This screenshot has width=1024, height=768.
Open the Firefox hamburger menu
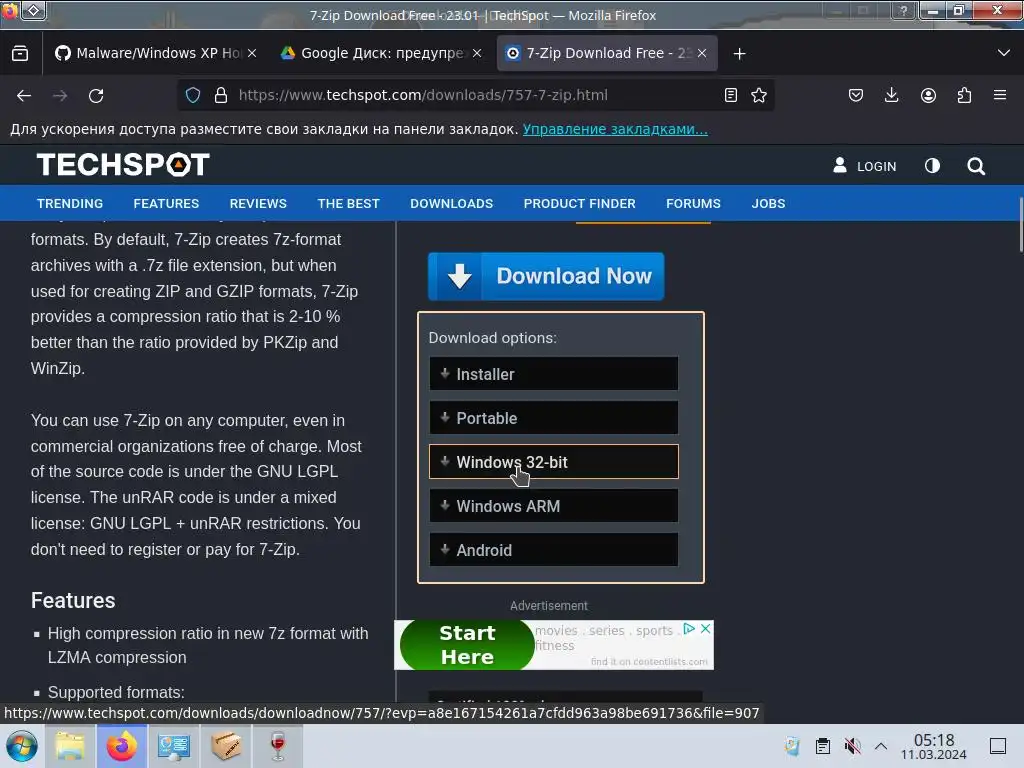click(x=1000, y=95)
